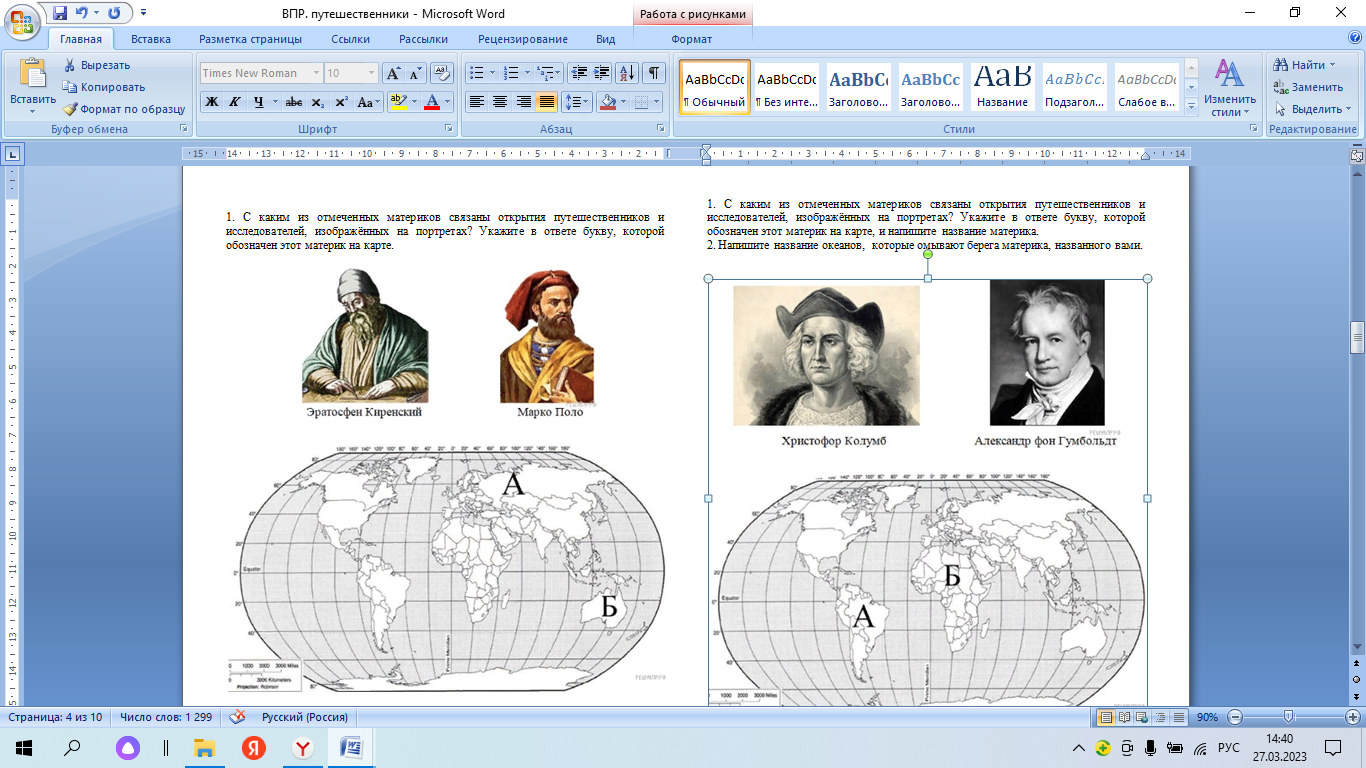The height and width of the screenshot is (768, 1366).
Task: Open the Mailings (Рассылки) tab
Action: pos(423,39)
